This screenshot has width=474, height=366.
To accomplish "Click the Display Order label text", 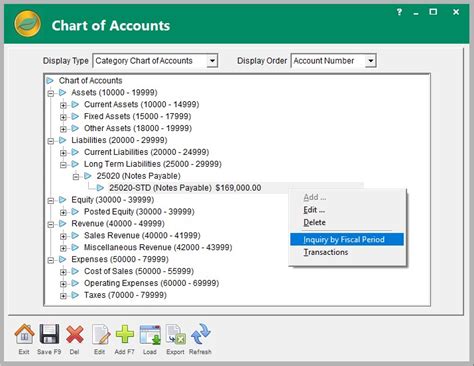I will click(x=262, y=61).
